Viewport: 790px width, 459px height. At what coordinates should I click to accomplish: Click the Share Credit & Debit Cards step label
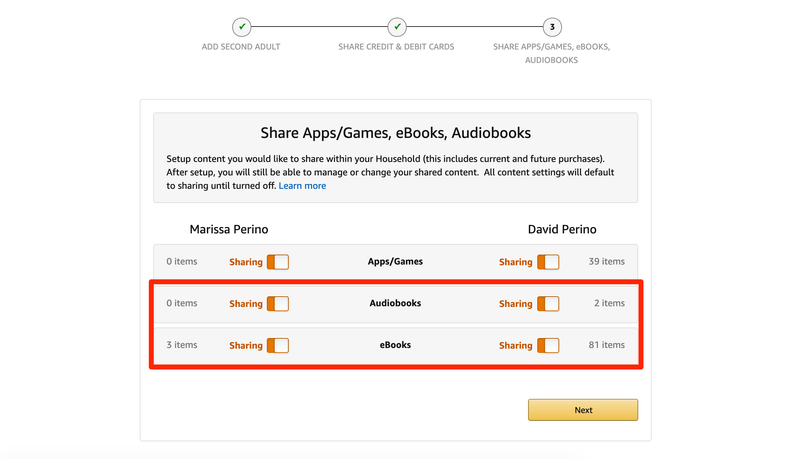(396, 47)
